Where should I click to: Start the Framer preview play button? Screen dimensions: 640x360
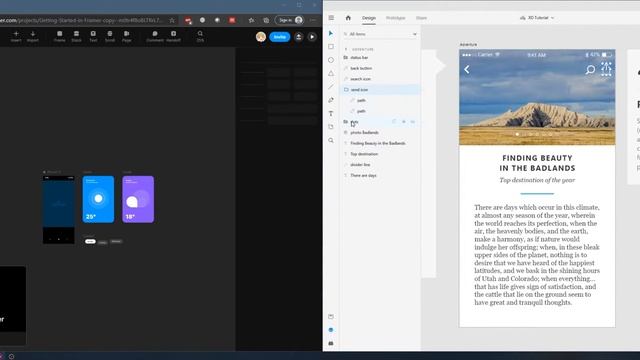[x=312, y=37]
